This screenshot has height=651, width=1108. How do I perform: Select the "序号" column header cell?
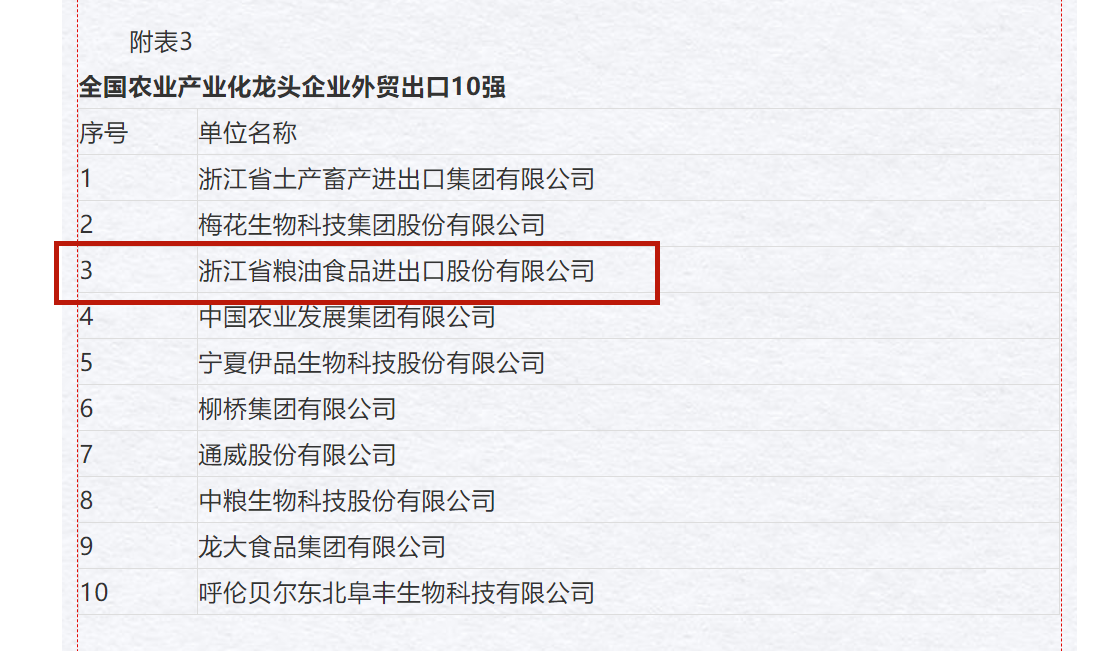pyautogui.click(x=104, y=133)
